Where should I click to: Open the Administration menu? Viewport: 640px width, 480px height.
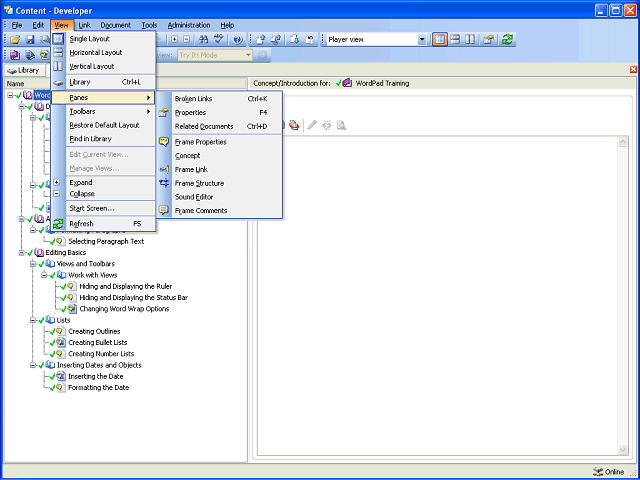(x=189, y=25)
